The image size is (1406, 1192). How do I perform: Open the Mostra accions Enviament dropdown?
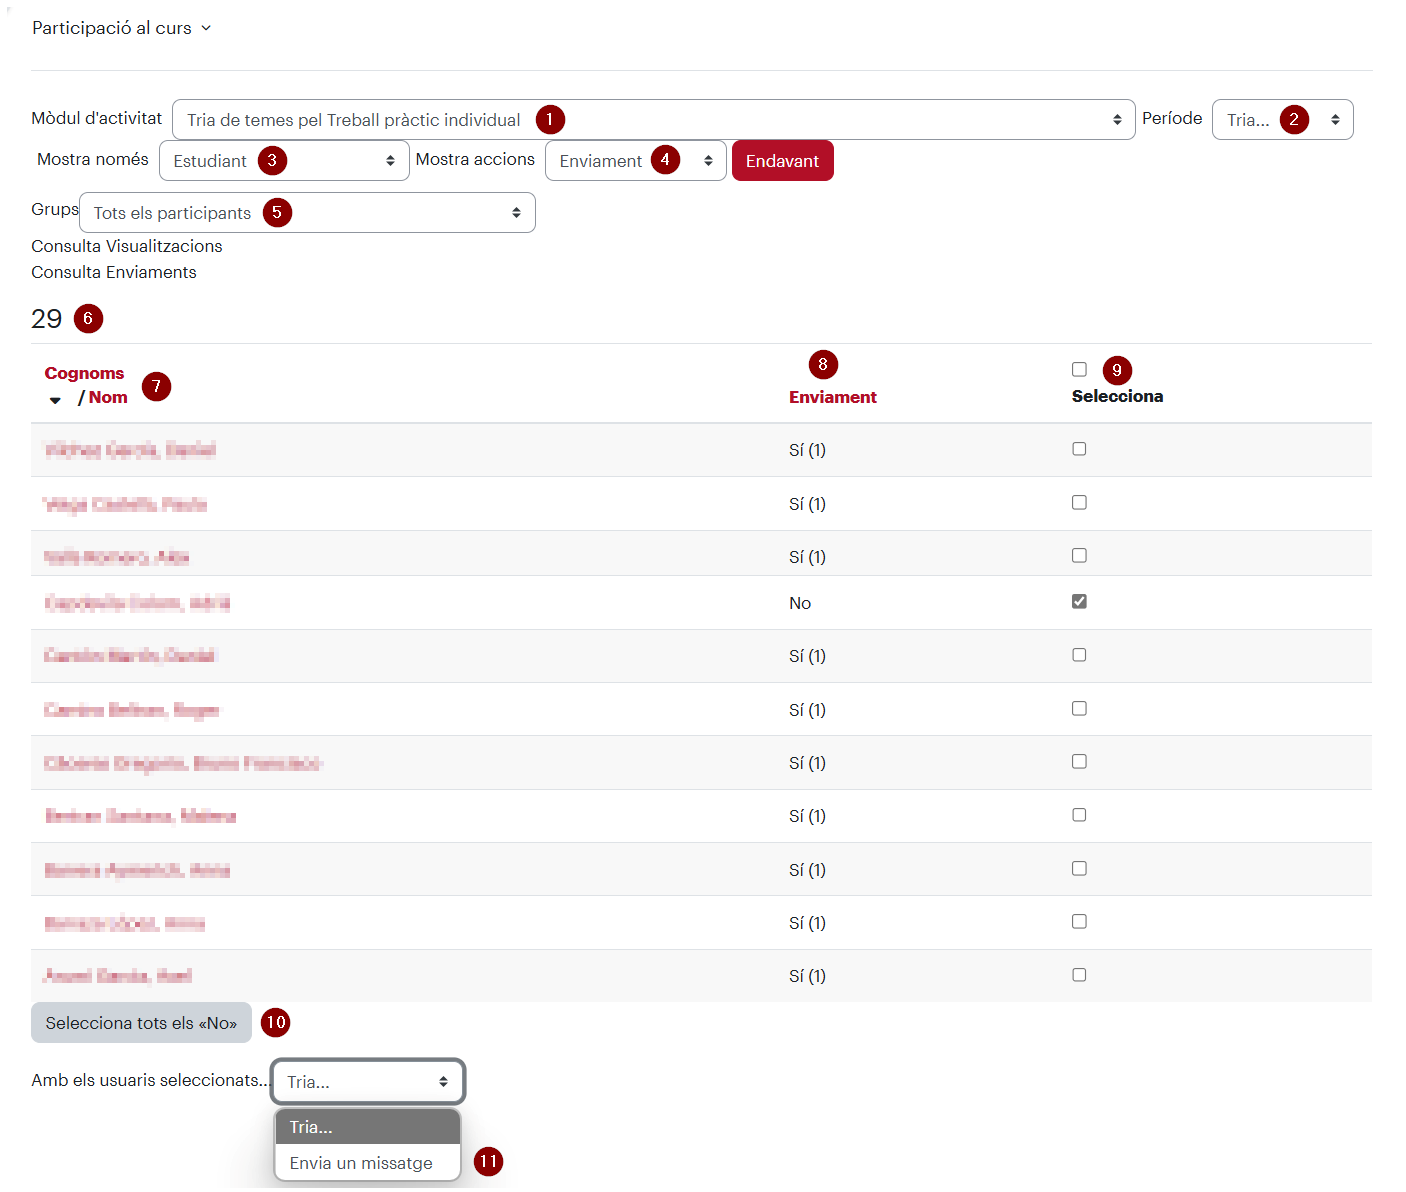click(635, 161)
